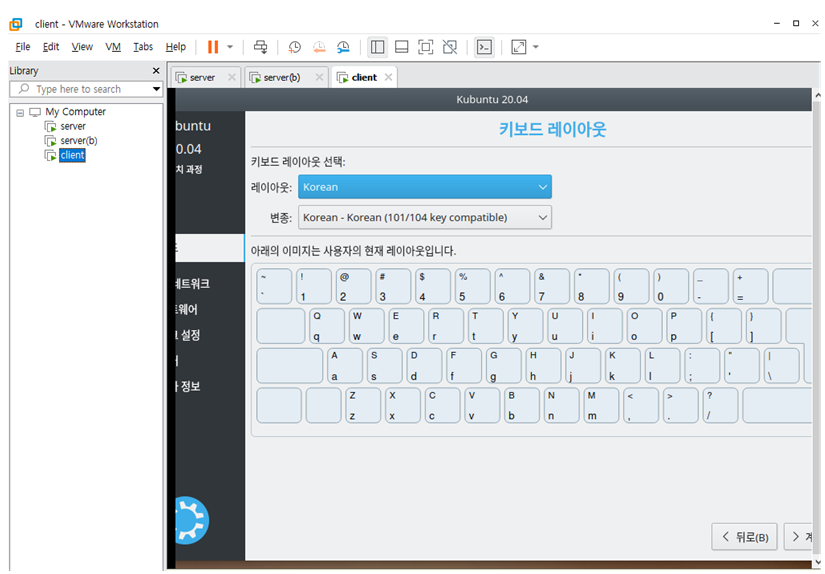The width and height of the screenshot is (825, 574).
Task: Open the File menu
Action: (23, 47)
